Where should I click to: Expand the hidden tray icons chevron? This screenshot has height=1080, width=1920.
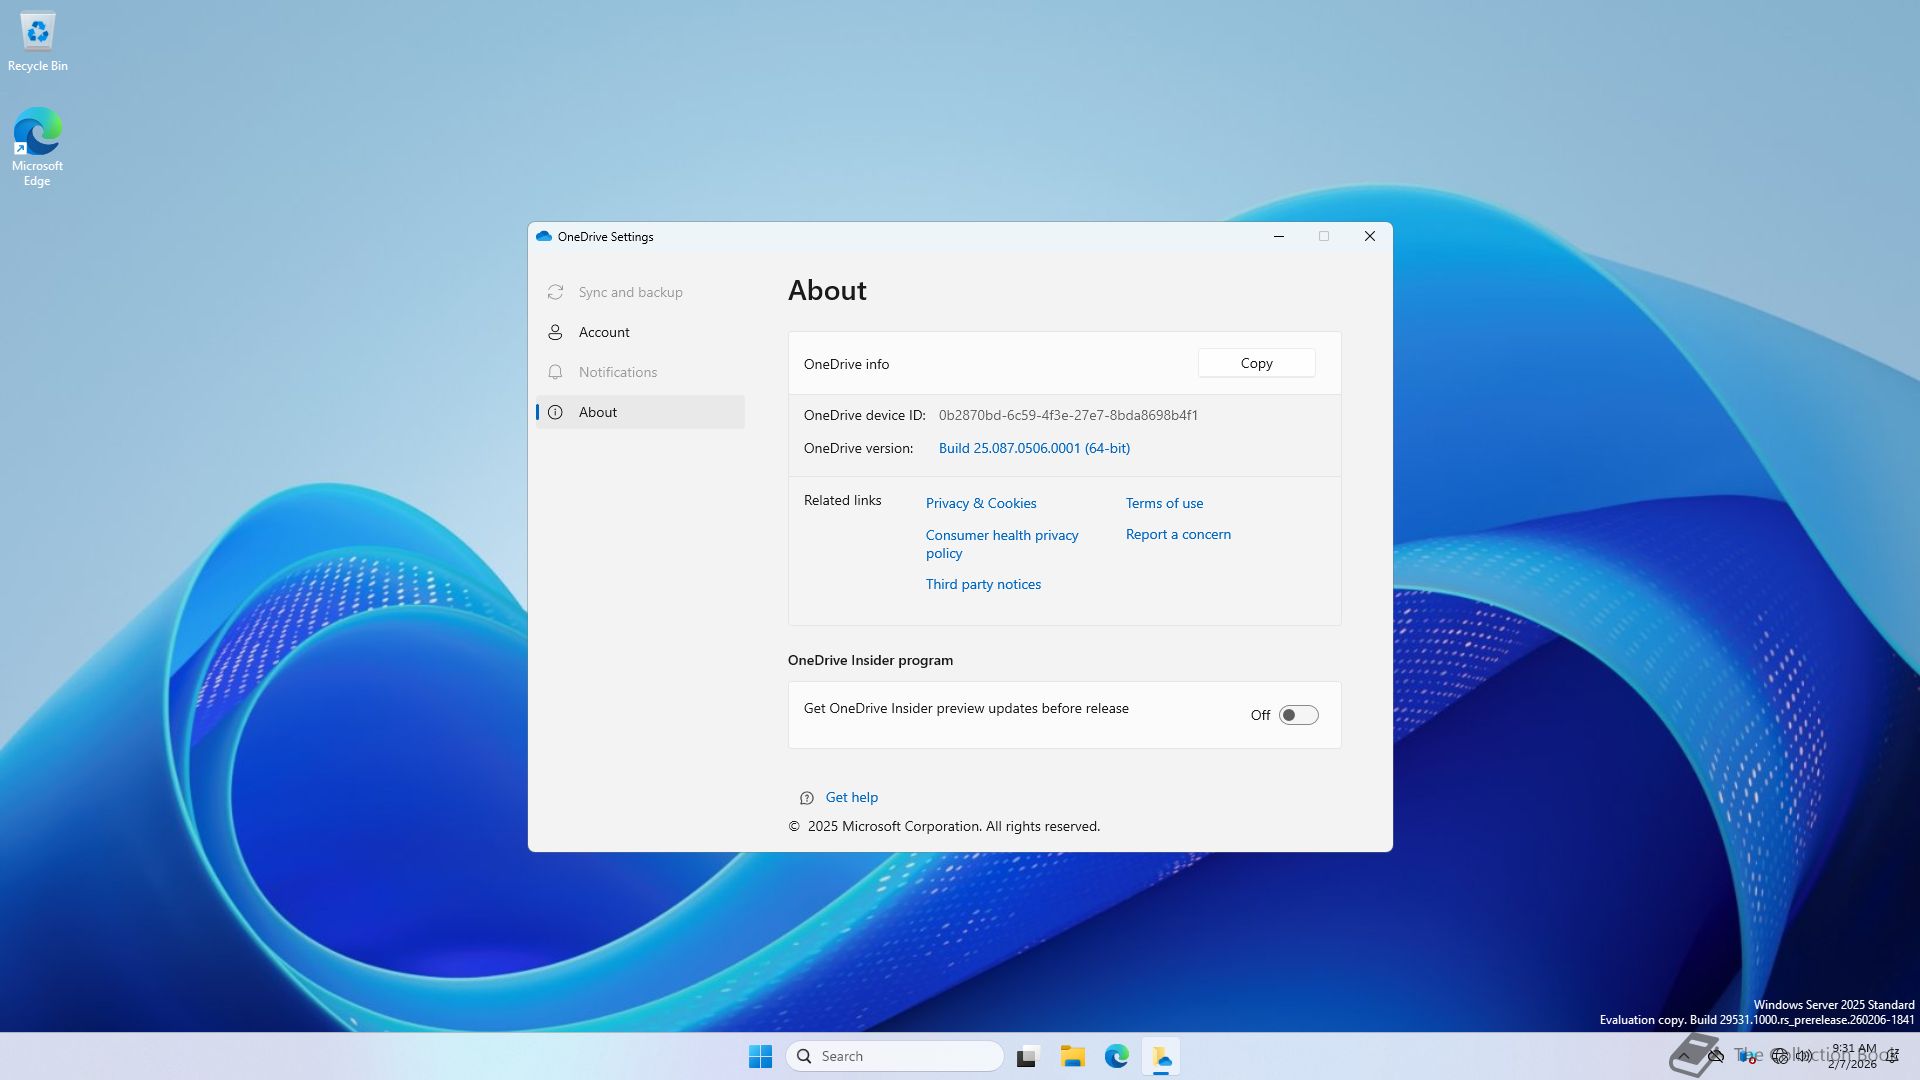[1684, 1056]
